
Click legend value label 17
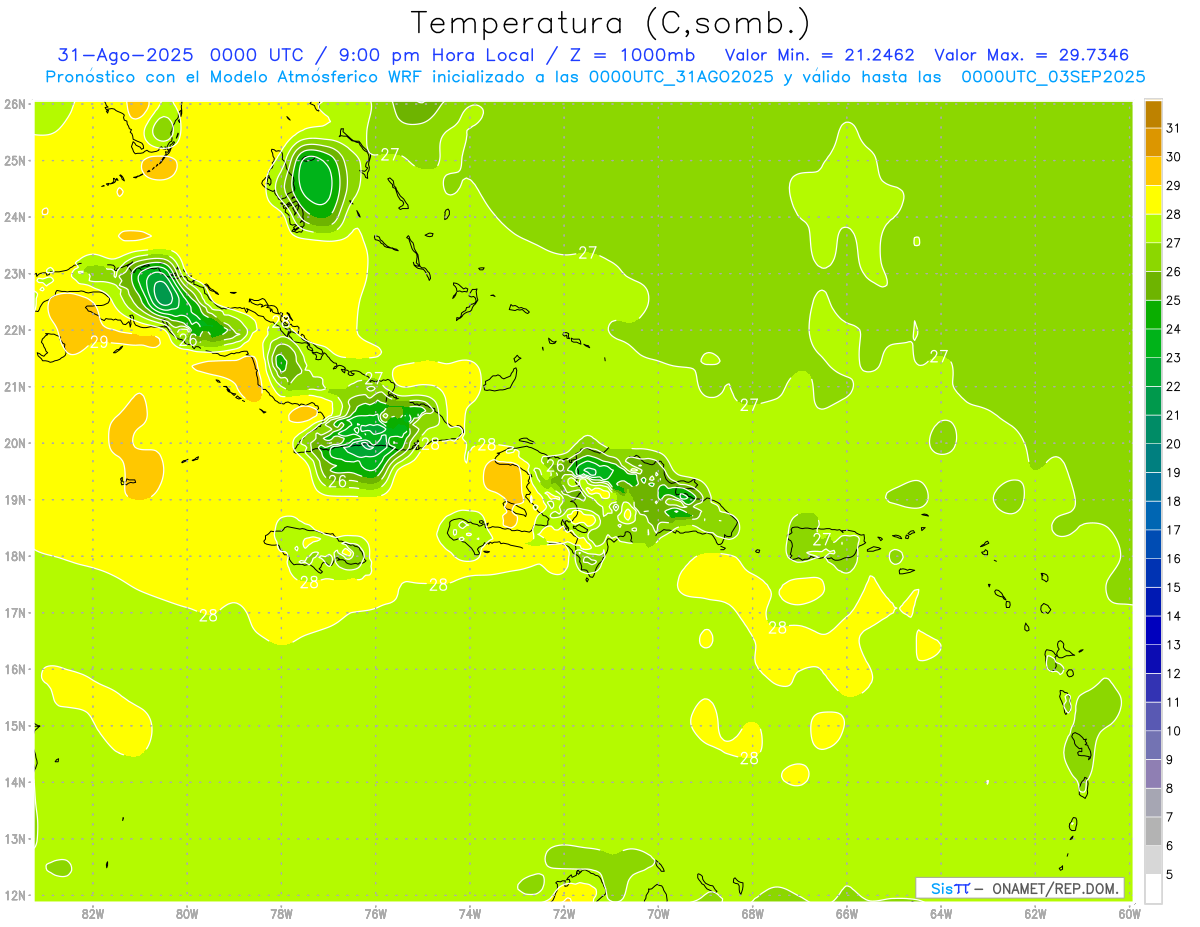click(1173, 530)
